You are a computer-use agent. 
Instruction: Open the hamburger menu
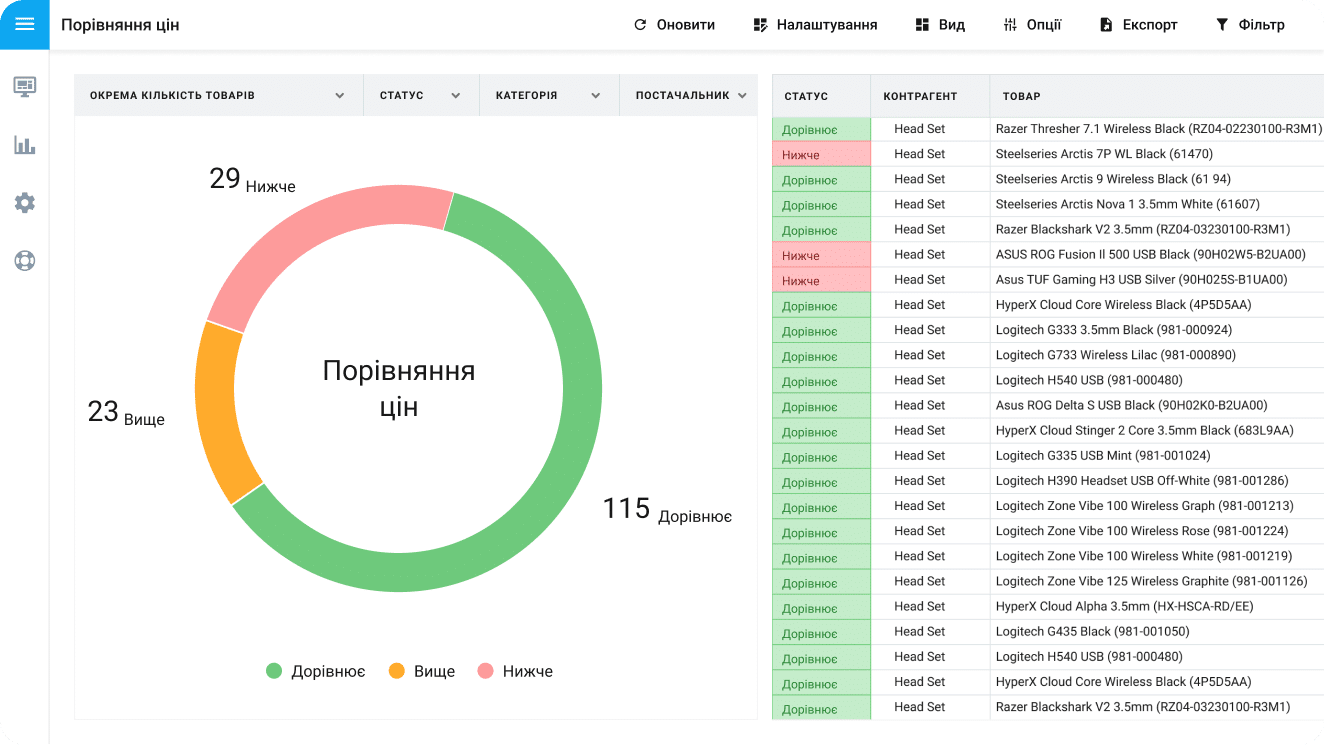[24, 24]
